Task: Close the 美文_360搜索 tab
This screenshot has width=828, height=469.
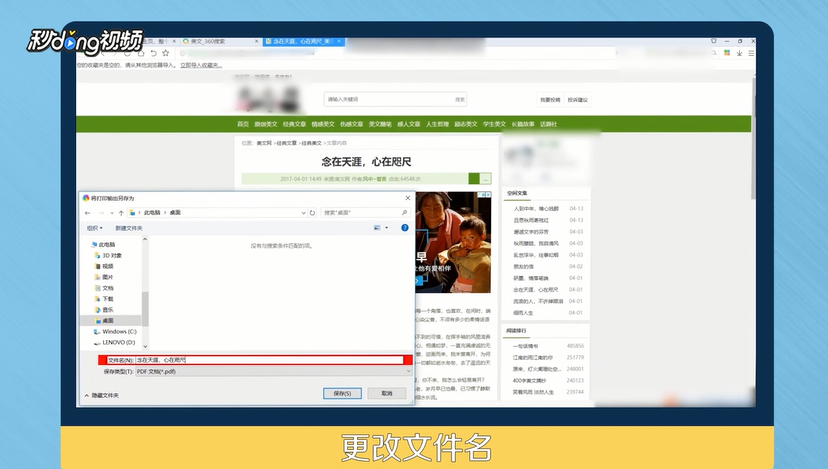Action: 257,41
